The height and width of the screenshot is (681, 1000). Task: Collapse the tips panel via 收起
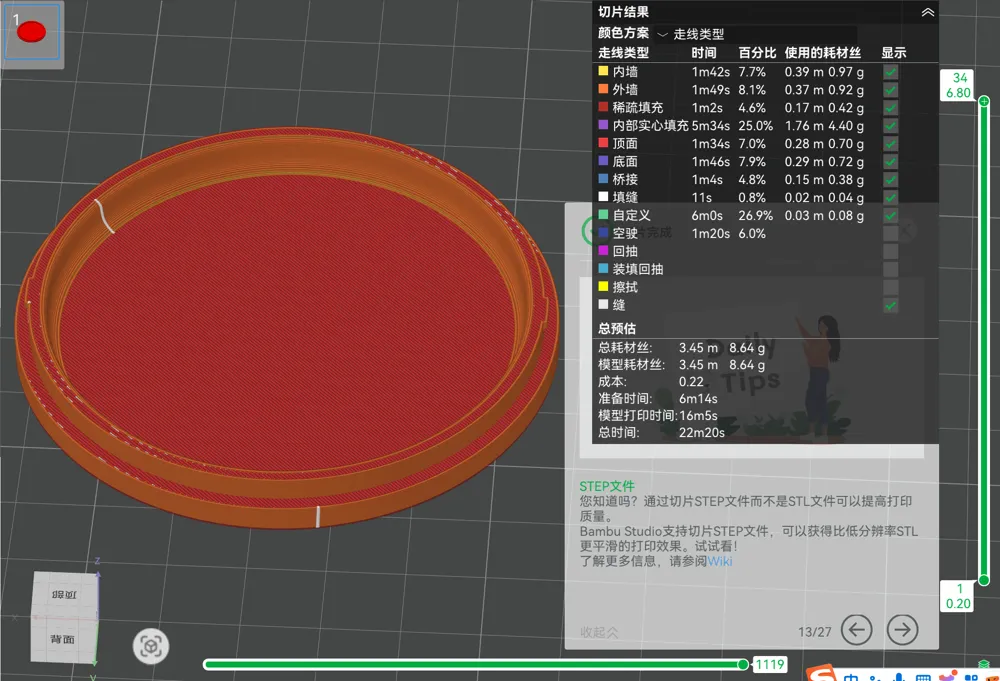pos(599,632)
